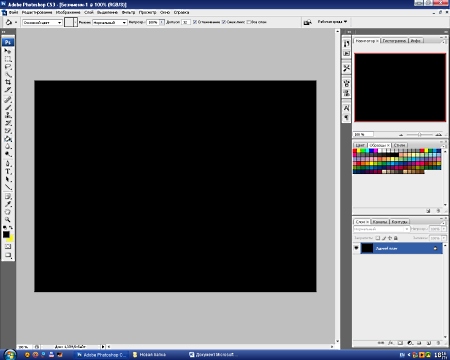The width and height of the screenshot is (450, 360).
Task: Toggle the Сглаживание anti-alias checkbox
Action: click(x=195, y=22)
